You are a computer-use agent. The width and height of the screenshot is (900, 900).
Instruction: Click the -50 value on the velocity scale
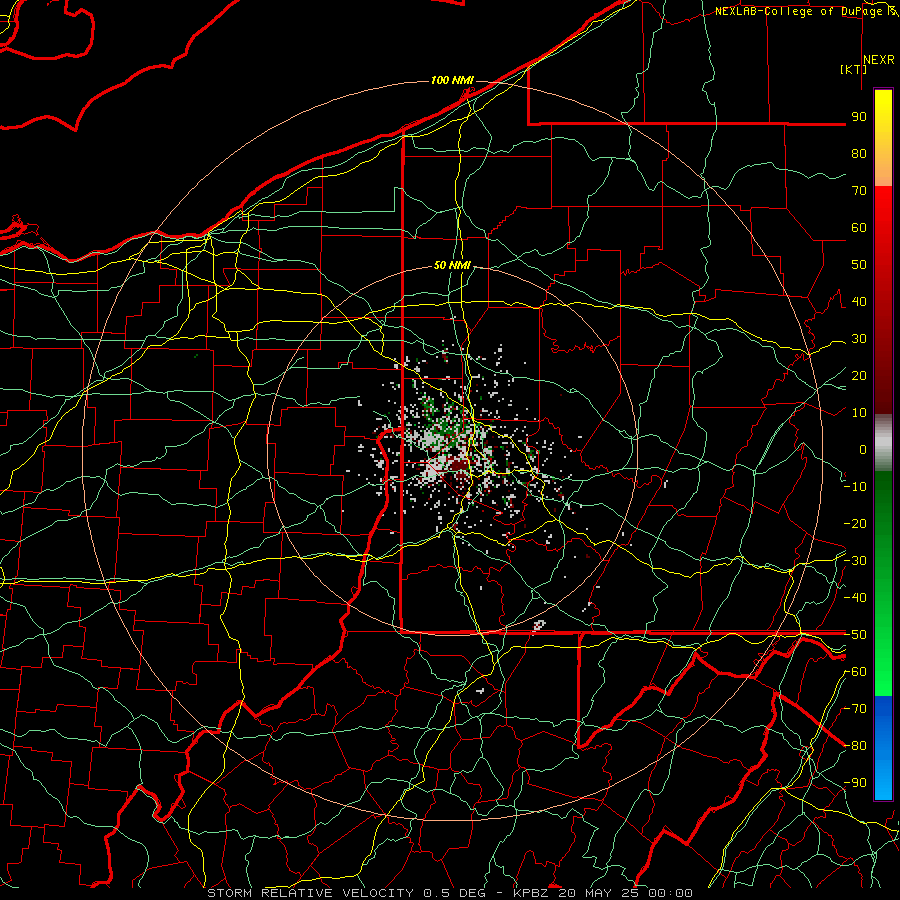(855, 635)
